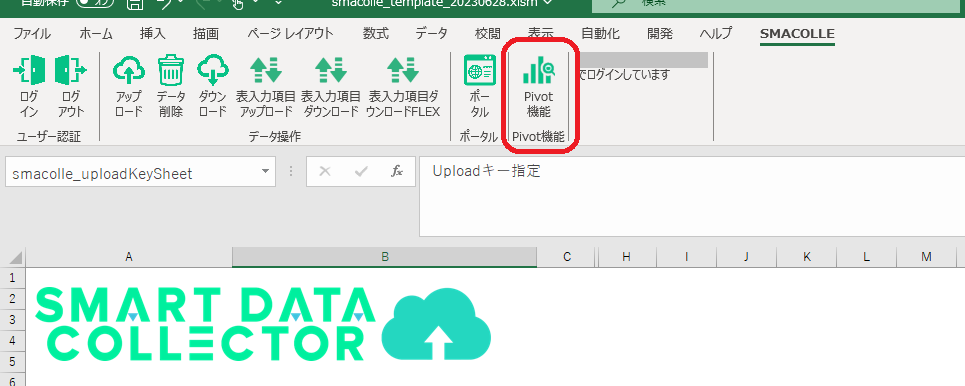Image resolution: width=965 pixels, height=386 pixels.
Task: Open the 数式 tab
Action: click(x=375, y=34)
